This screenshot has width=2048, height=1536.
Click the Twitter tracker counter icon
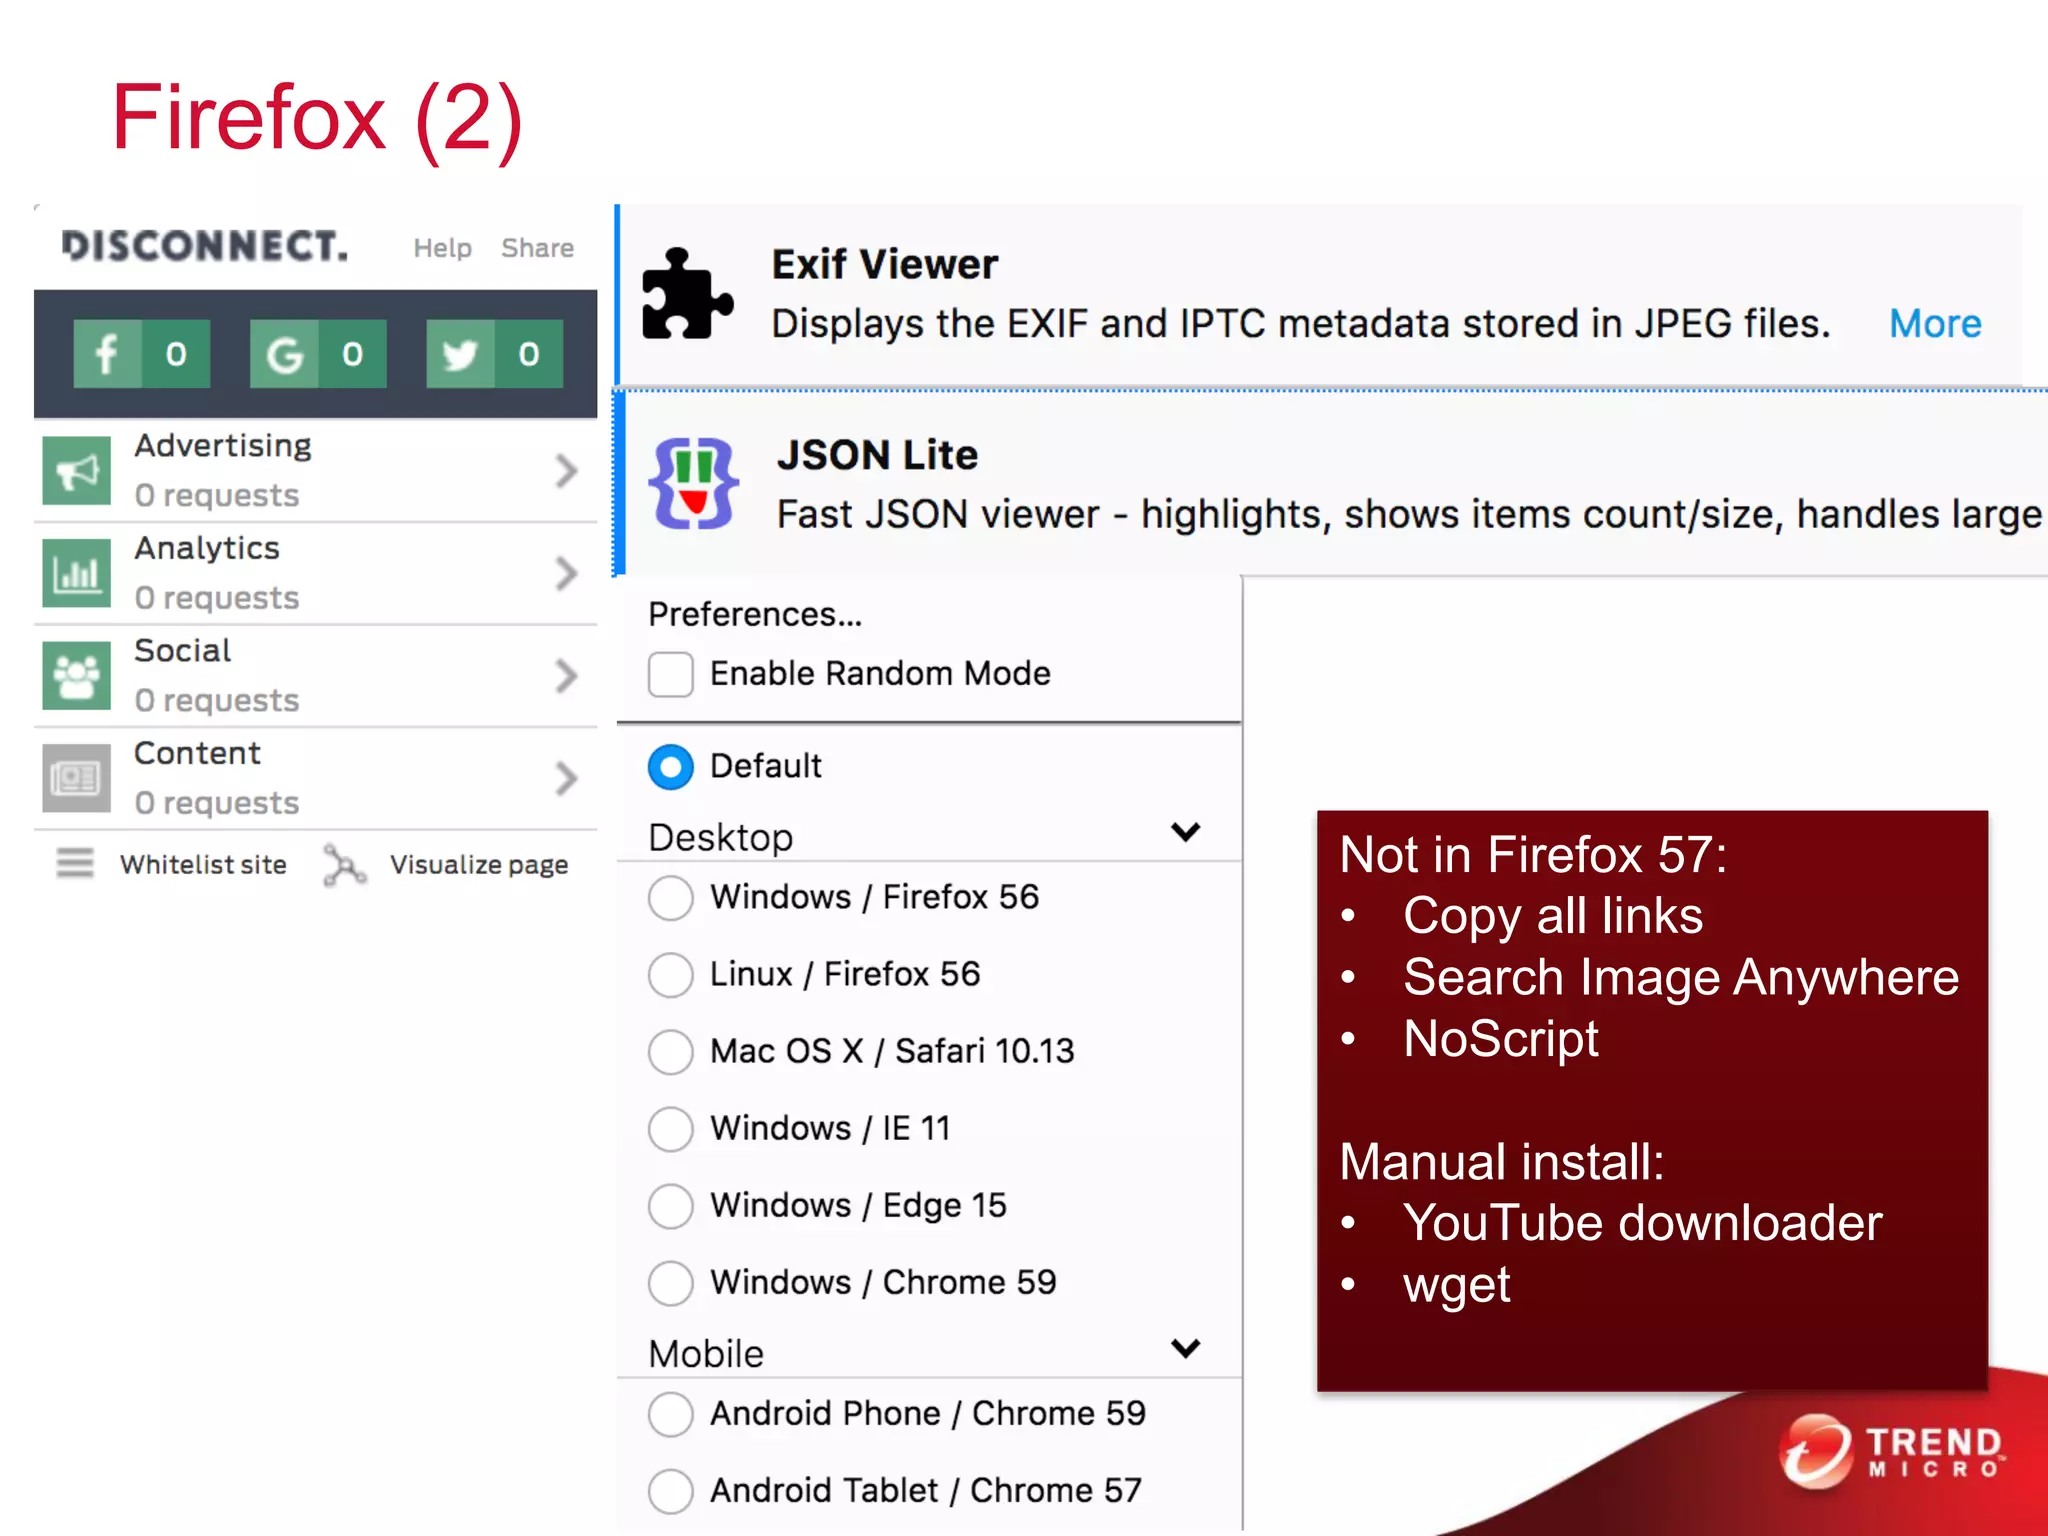pos(494,354)
